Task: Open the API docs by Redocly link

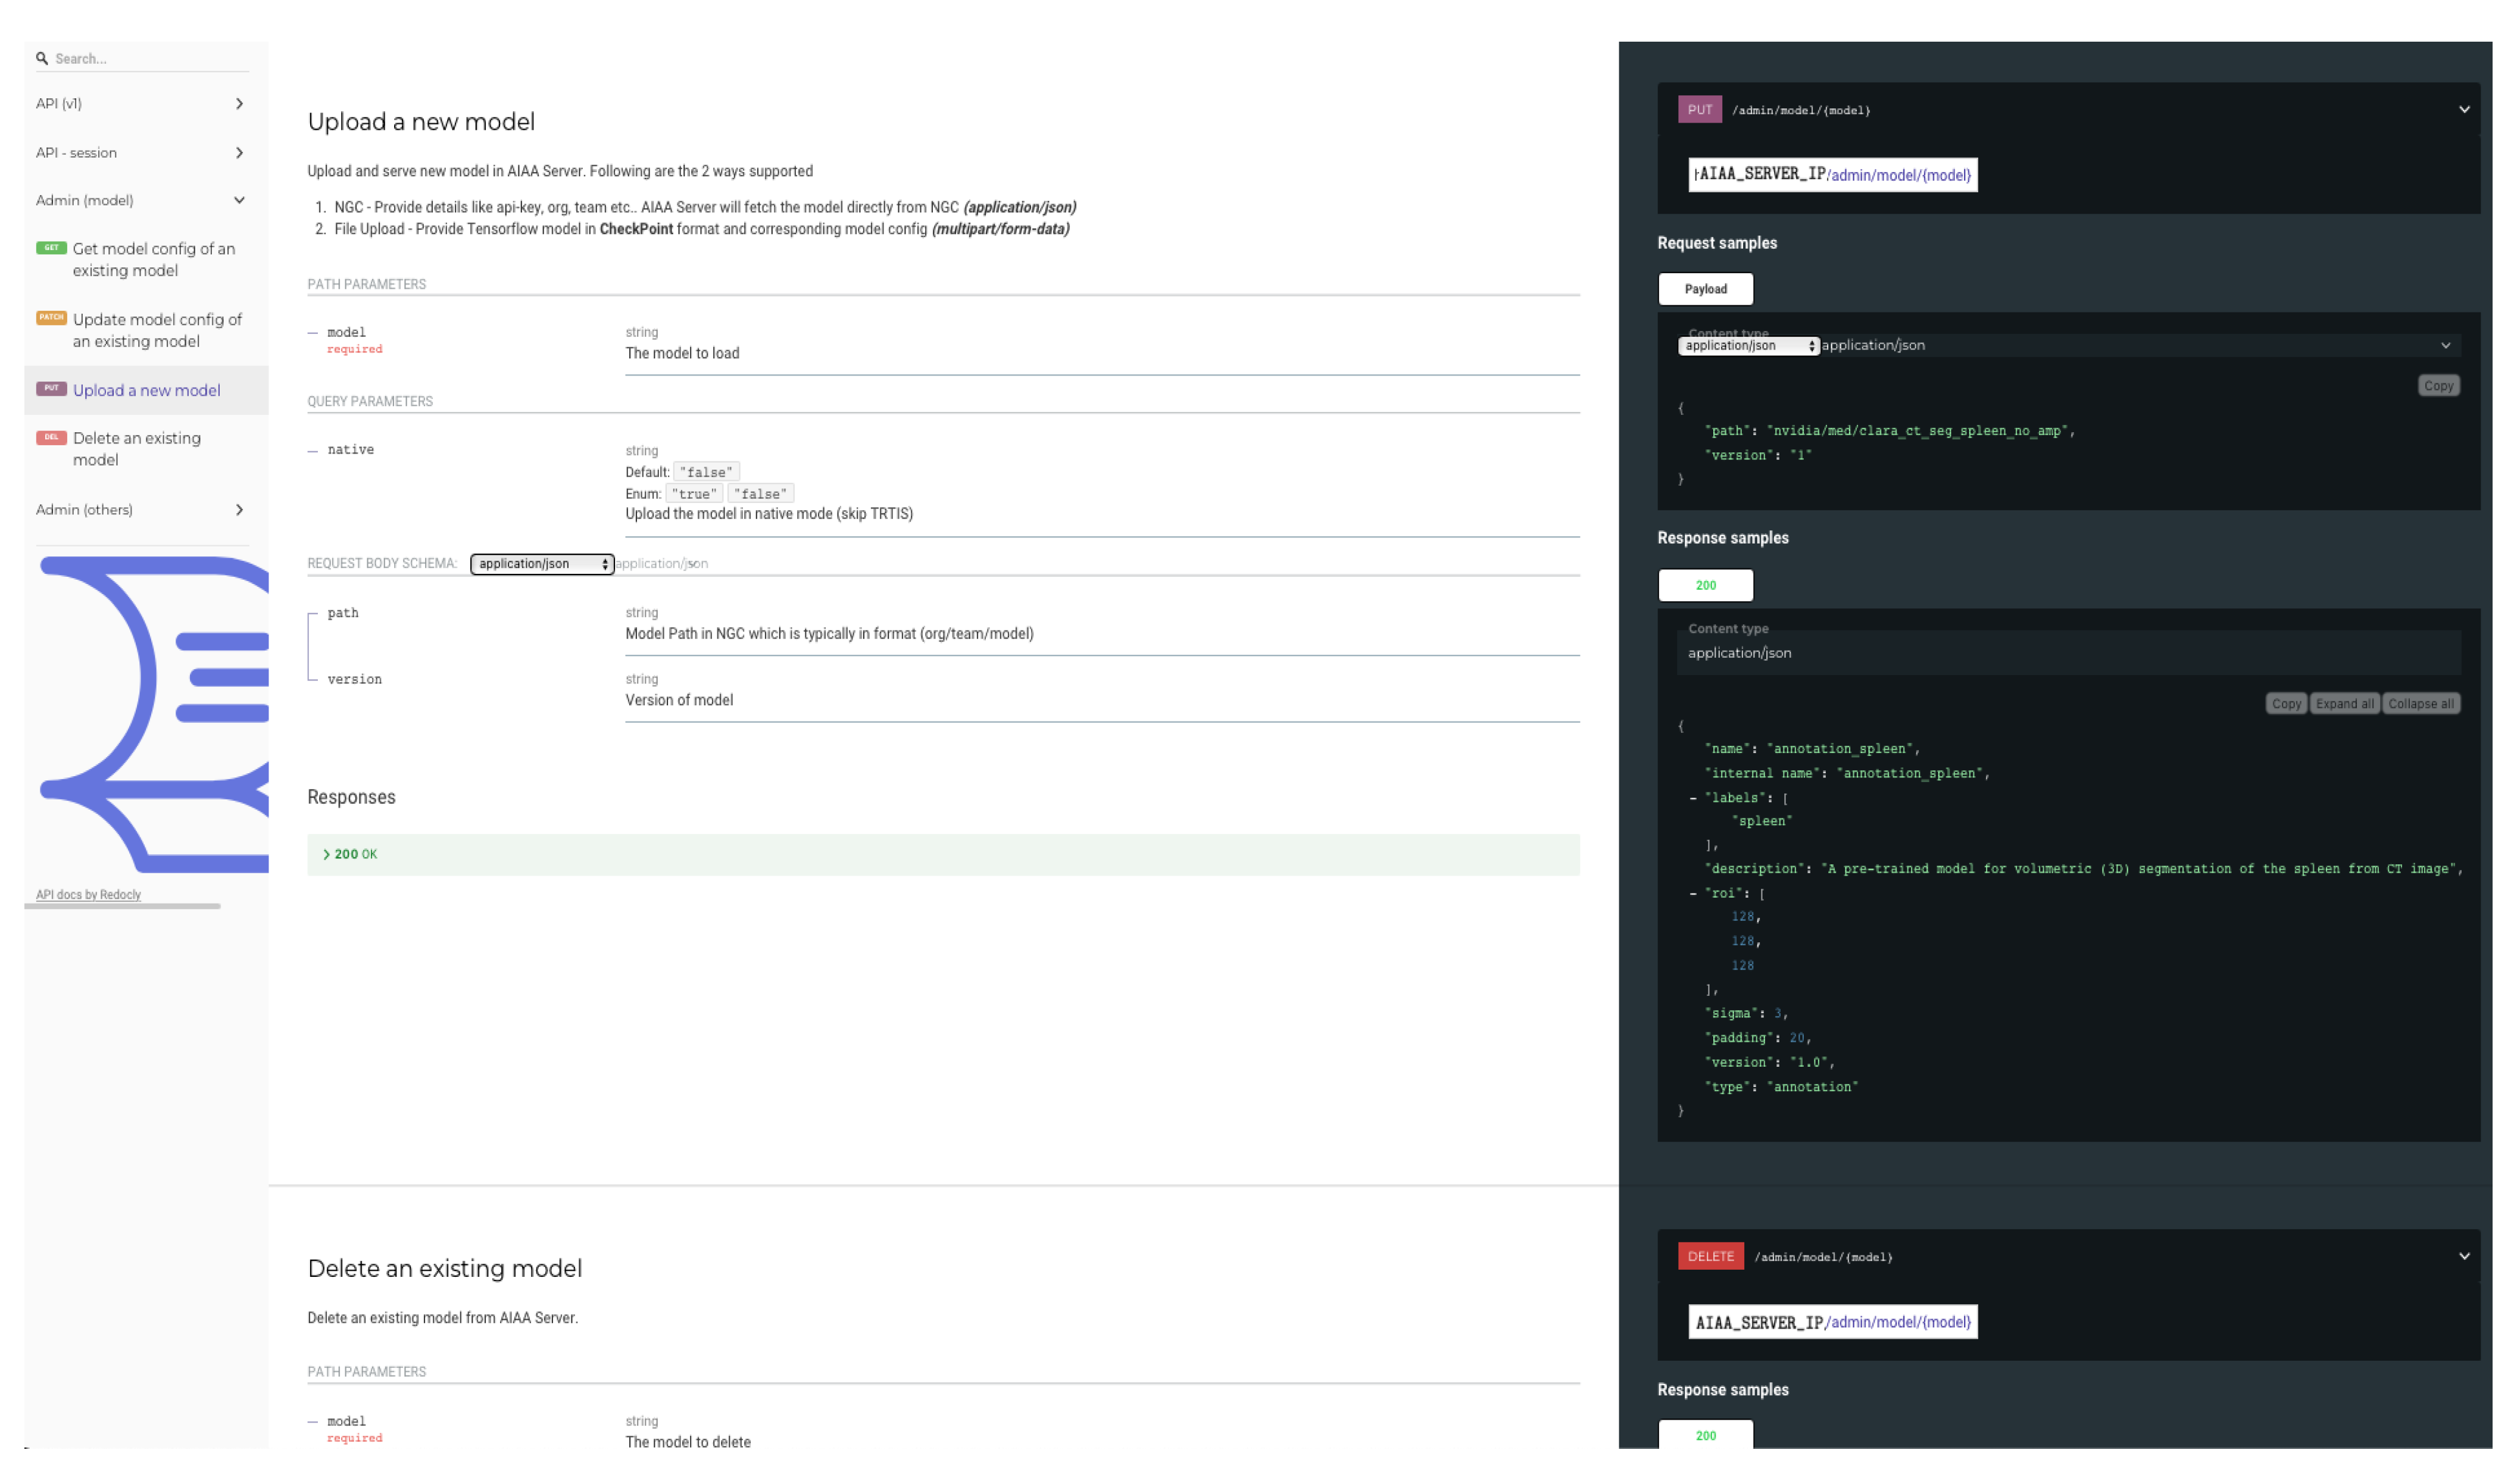Action: [89, 895]
